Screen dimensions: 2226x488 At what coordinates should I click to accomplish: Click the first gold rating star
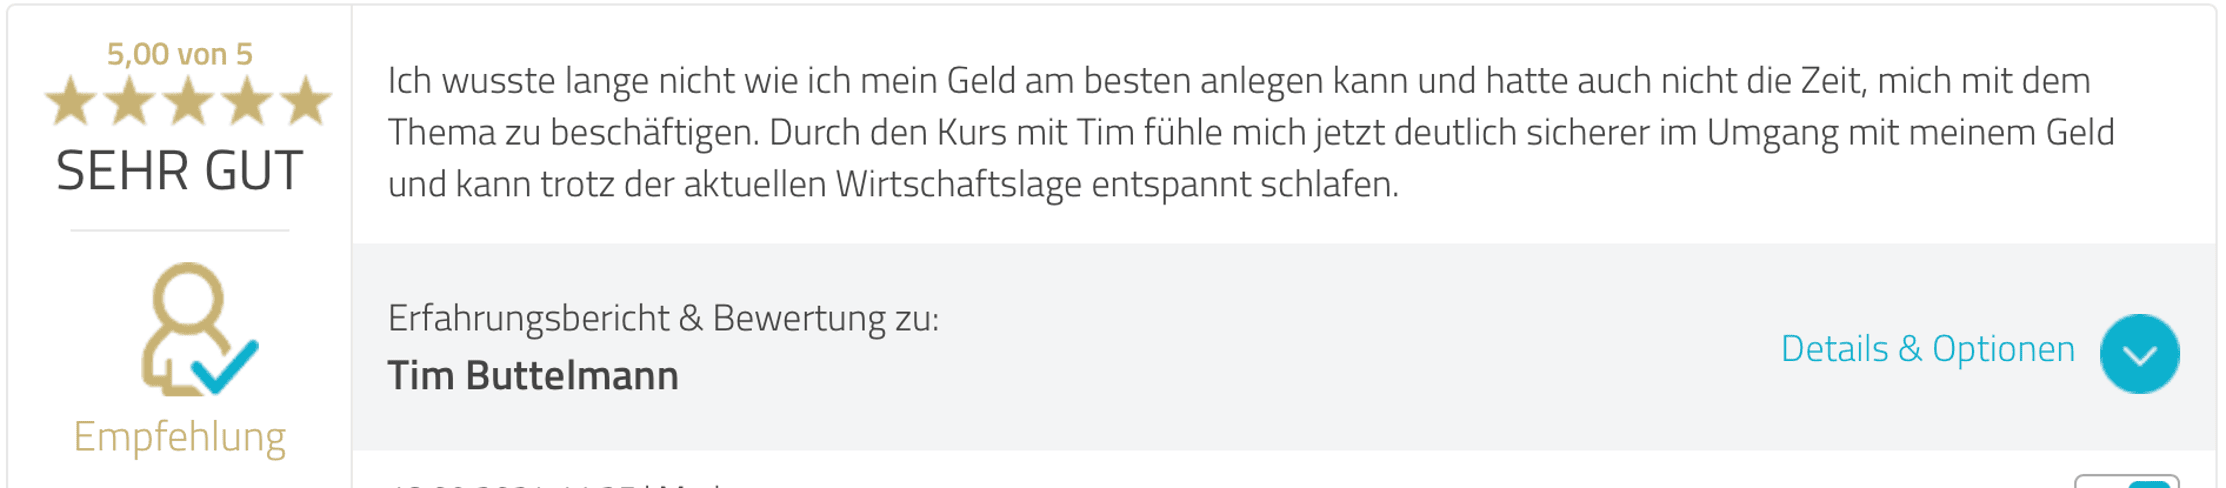(x=71, y=102)
